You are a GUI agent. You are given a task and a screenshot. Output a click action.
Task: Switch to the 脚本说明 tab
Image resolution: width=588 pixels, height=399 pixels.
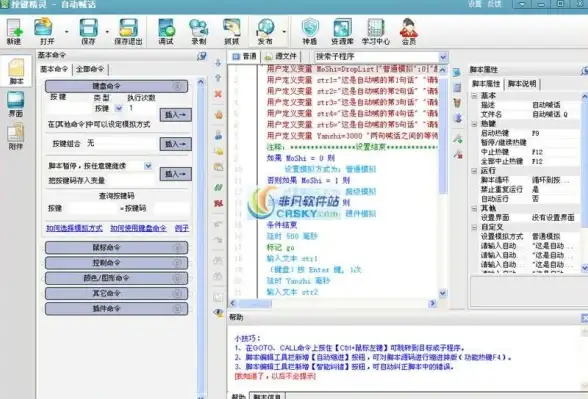522,84
